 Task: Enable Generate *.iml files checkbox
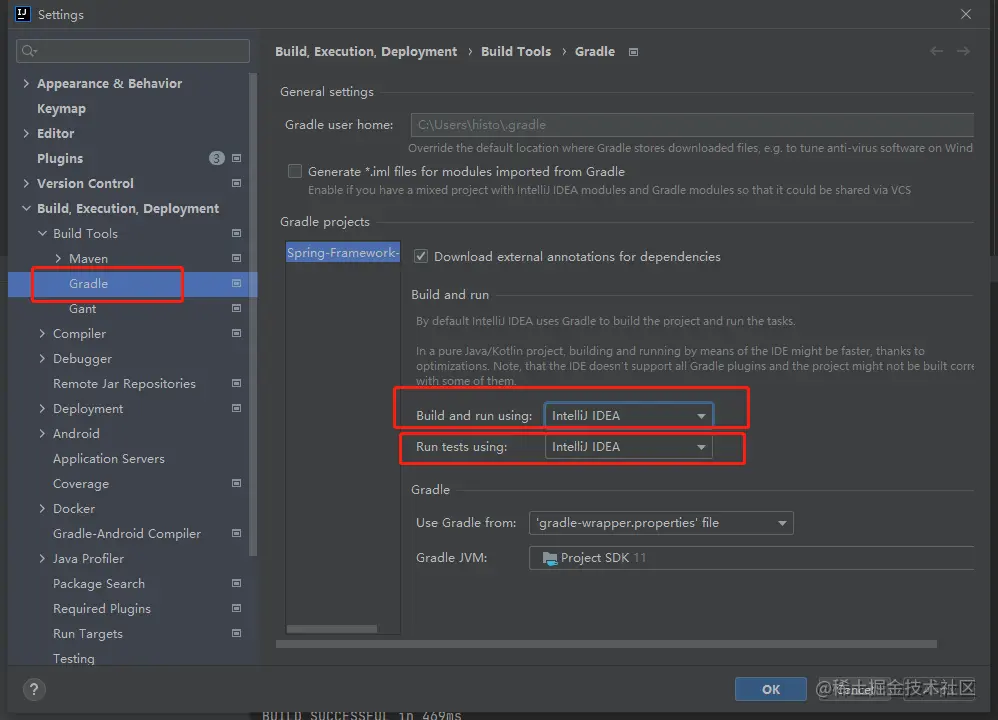point(295,171)
